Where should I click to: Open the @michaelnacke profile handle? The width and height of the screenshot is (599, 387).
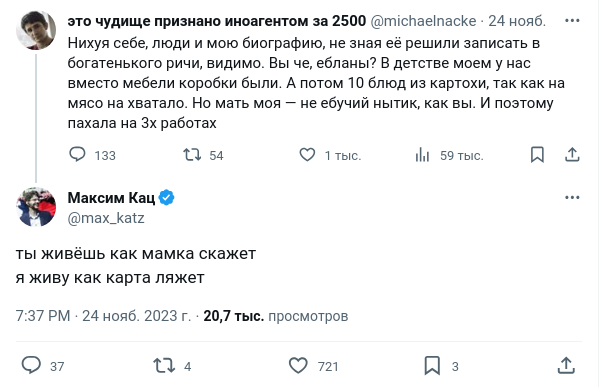[423, 21]
